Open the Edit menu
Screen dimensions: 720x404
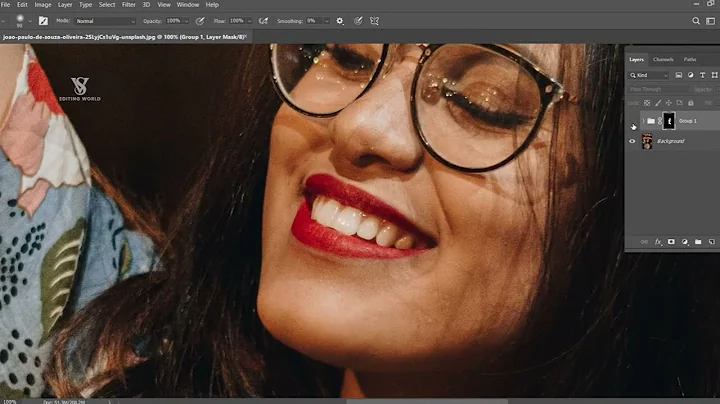pyautogui.click(x=22, y=5)
